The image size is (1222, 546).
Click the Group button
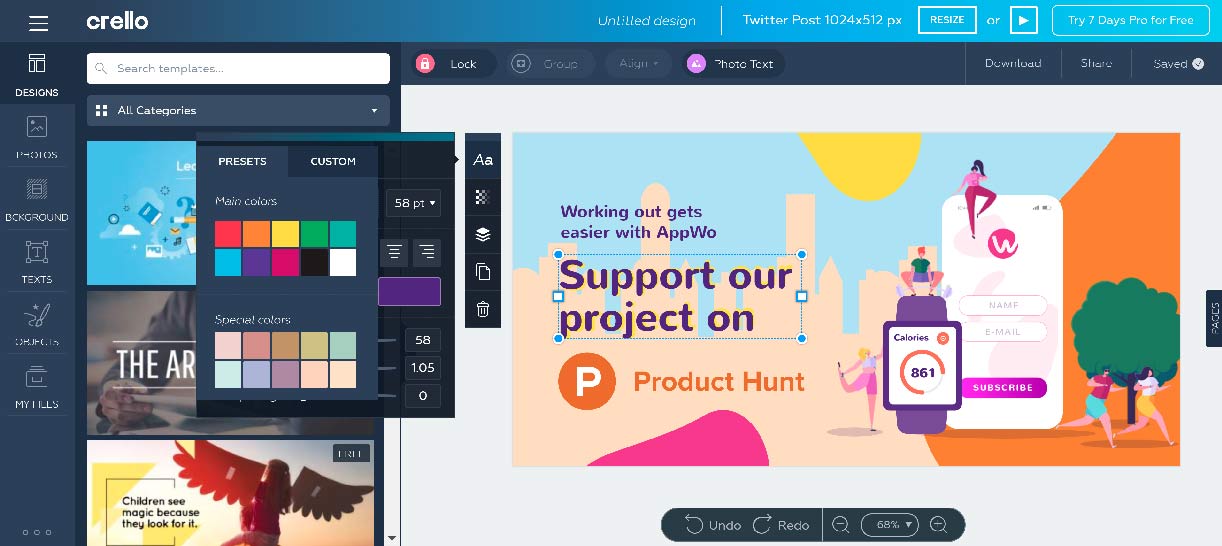551,64
